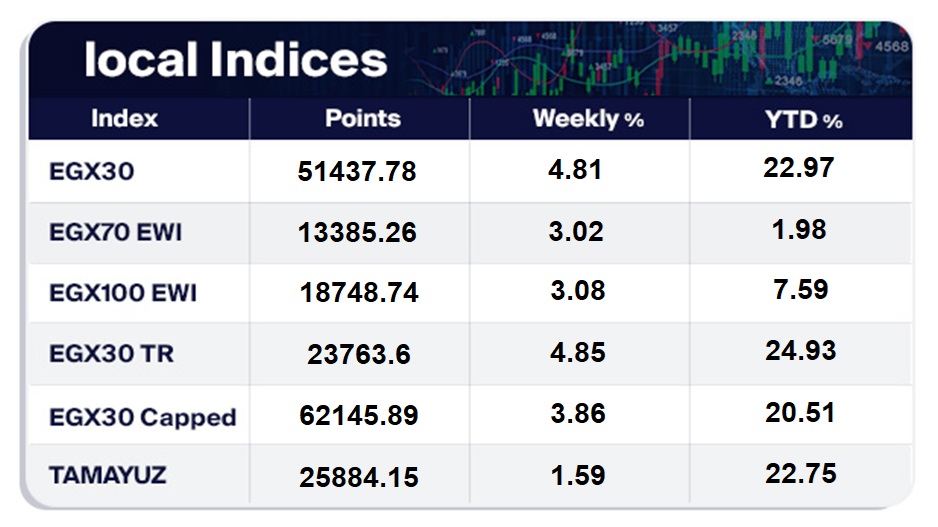Click EGX30 Capped weekly change 3.86
Screen dimensions: 938x527
[x=577, y=414]
